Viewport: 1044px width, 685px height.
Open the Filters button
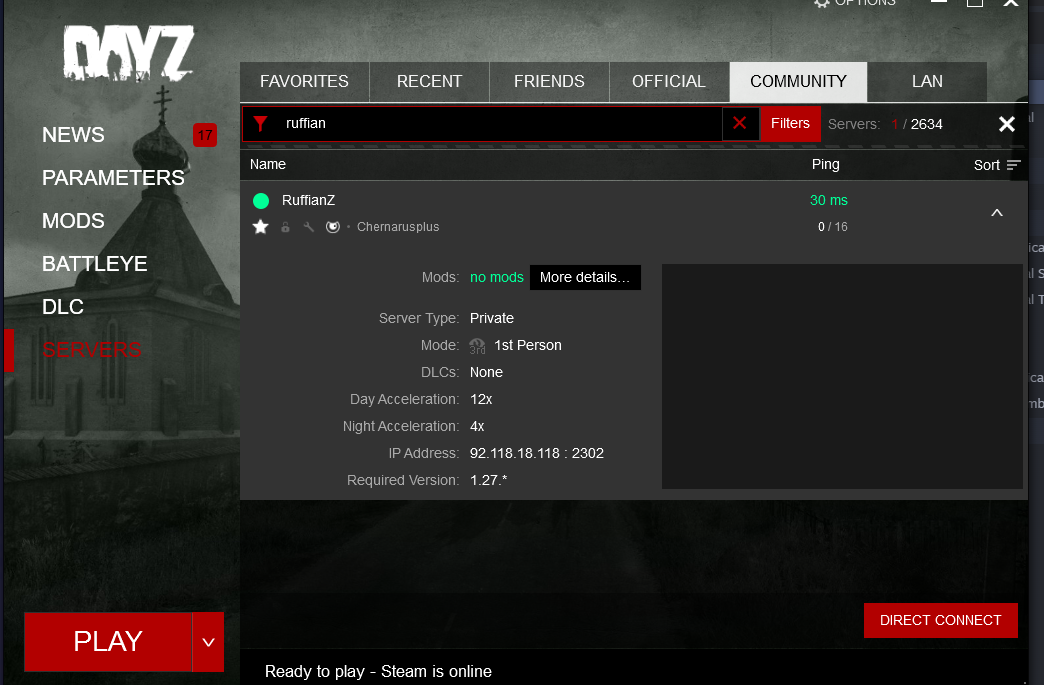point(790,123)
